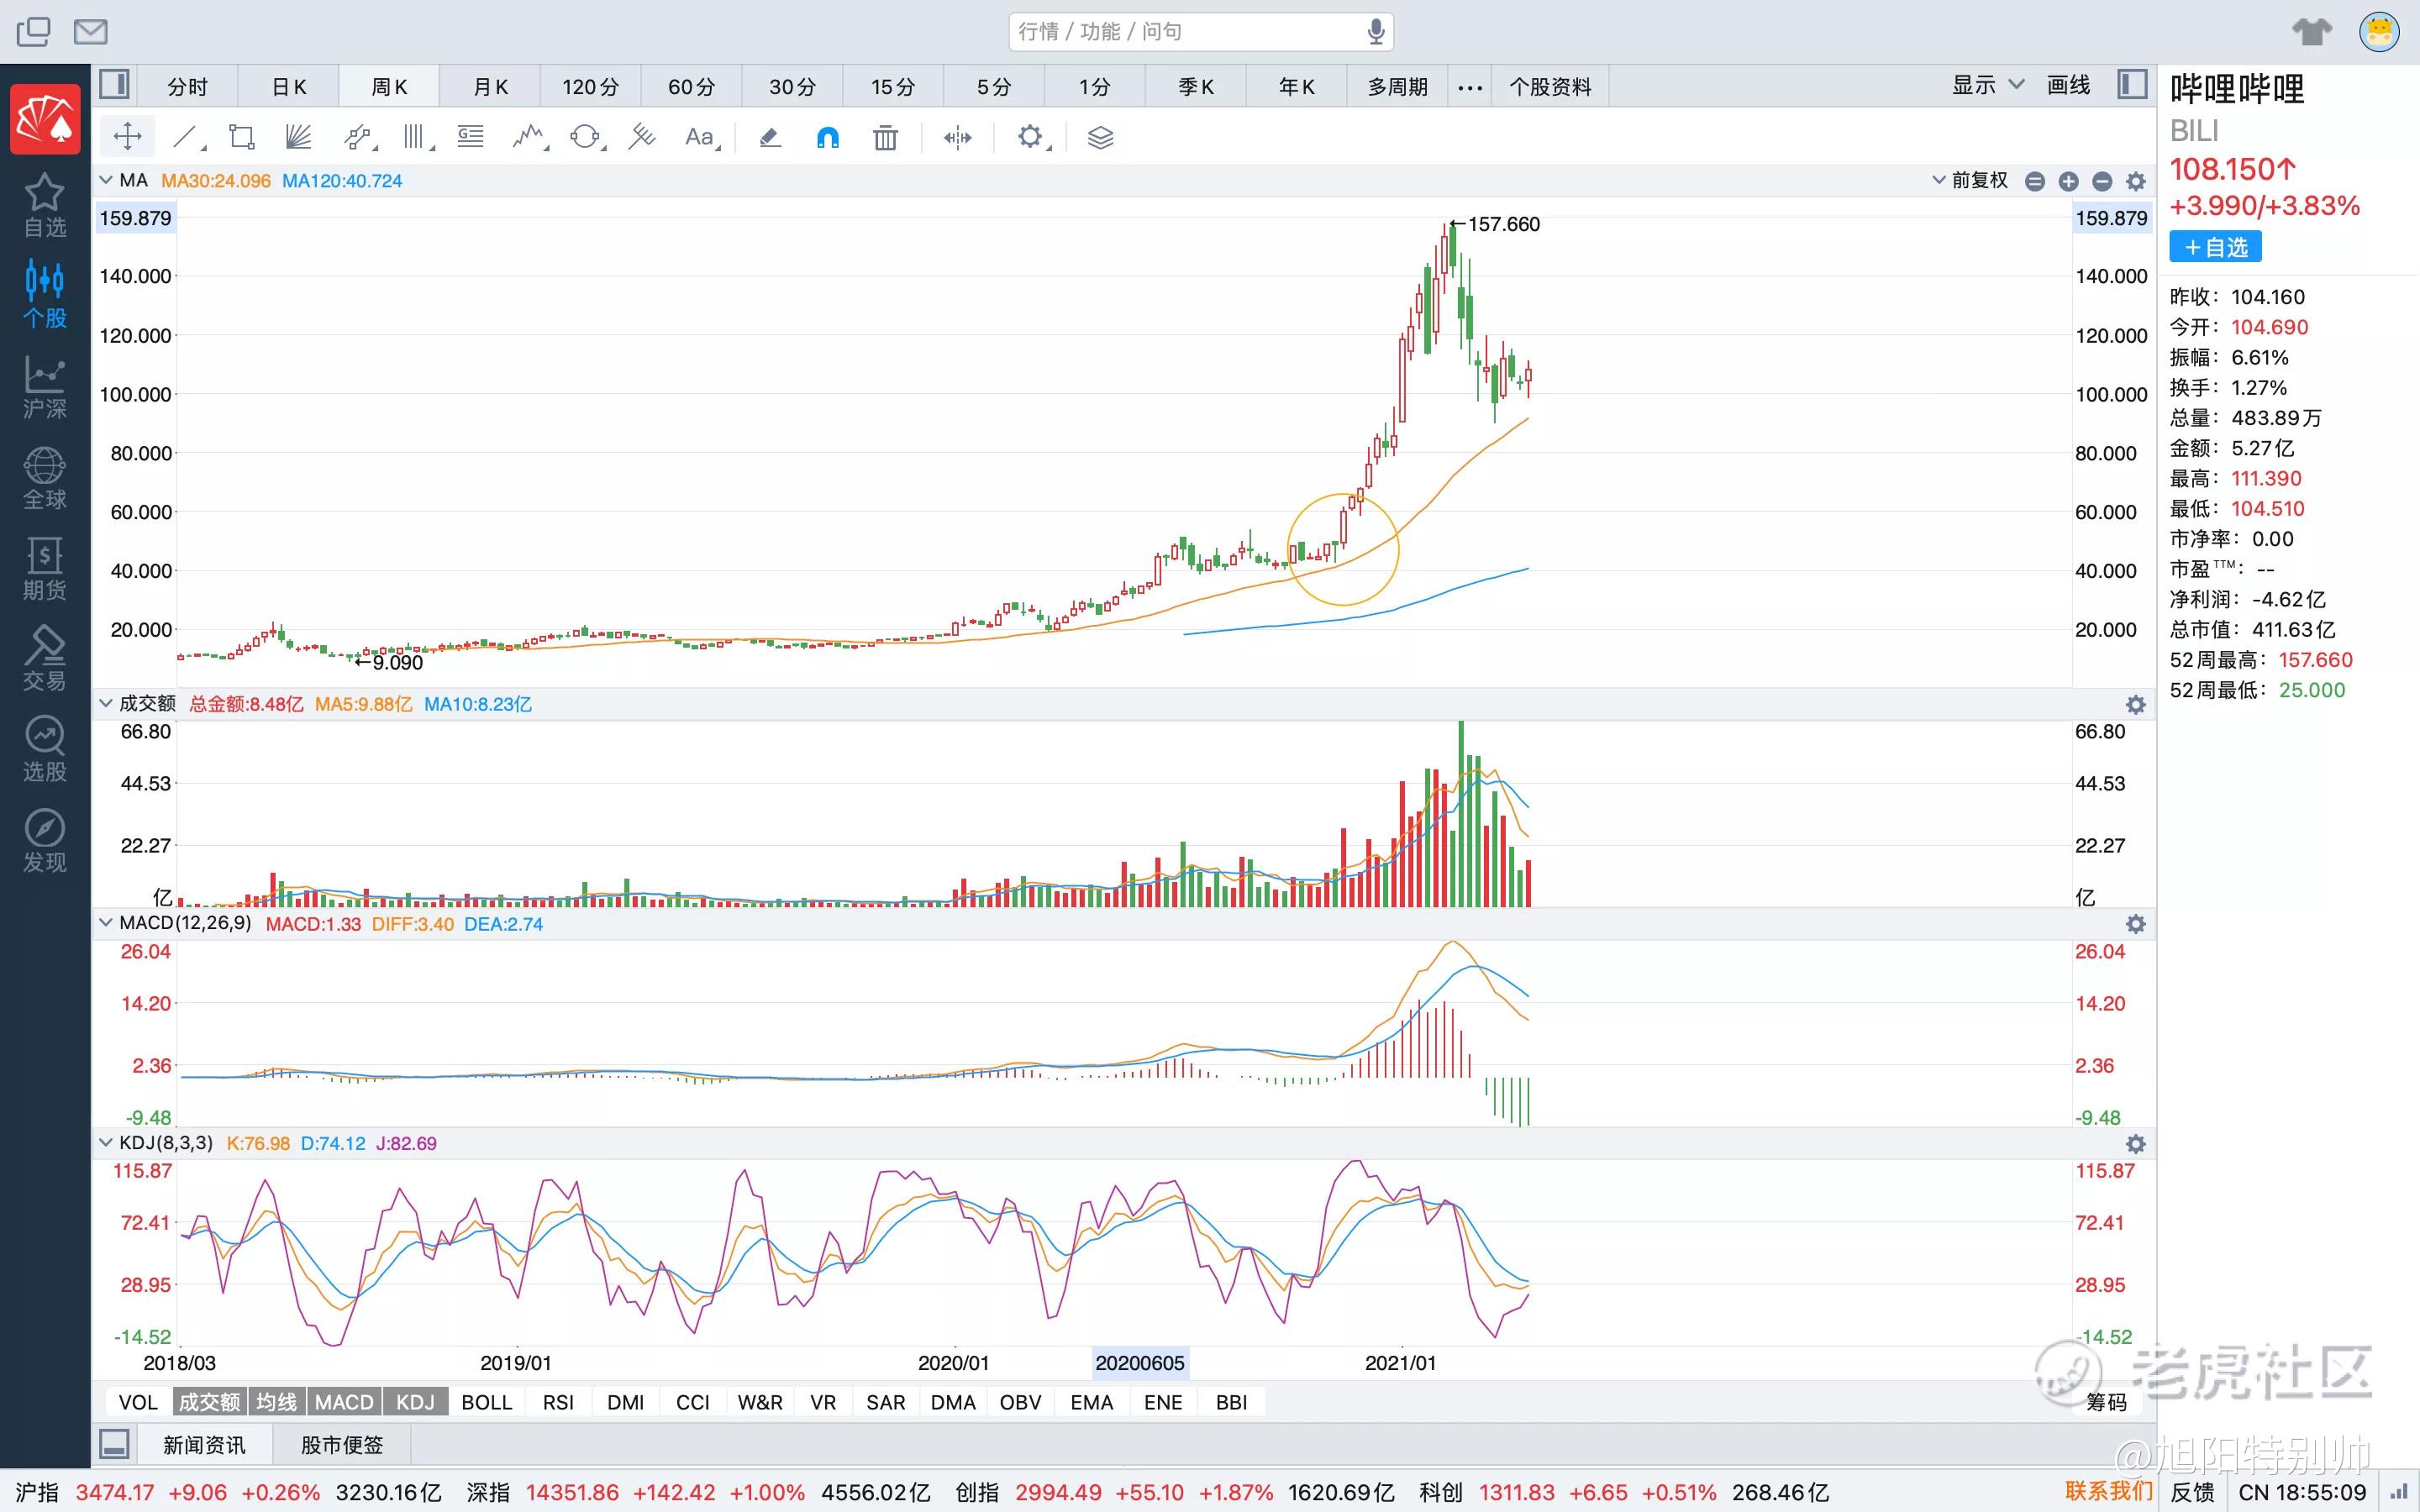Open 沪深 market section in sidebar
Screen dimensions: 2420x1512
click(45, 387)
